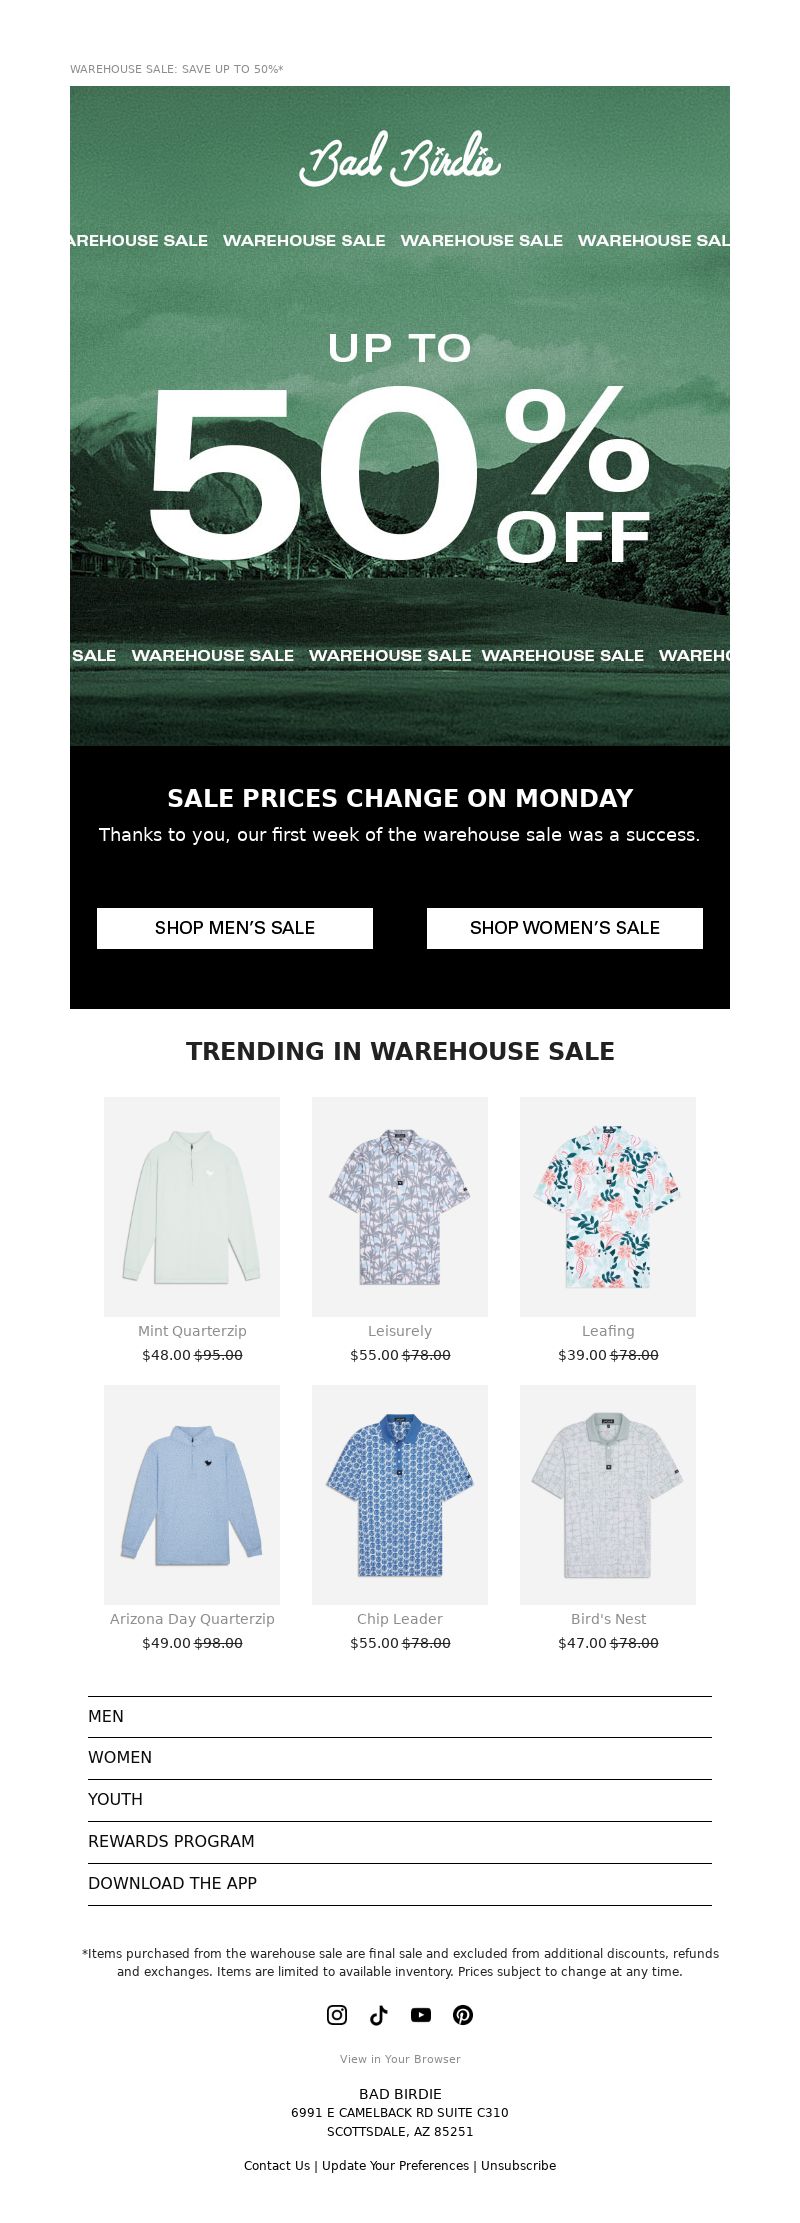Select the Chip Leader polo thumbnail
800x2223 pixels.
[400, 1495]
